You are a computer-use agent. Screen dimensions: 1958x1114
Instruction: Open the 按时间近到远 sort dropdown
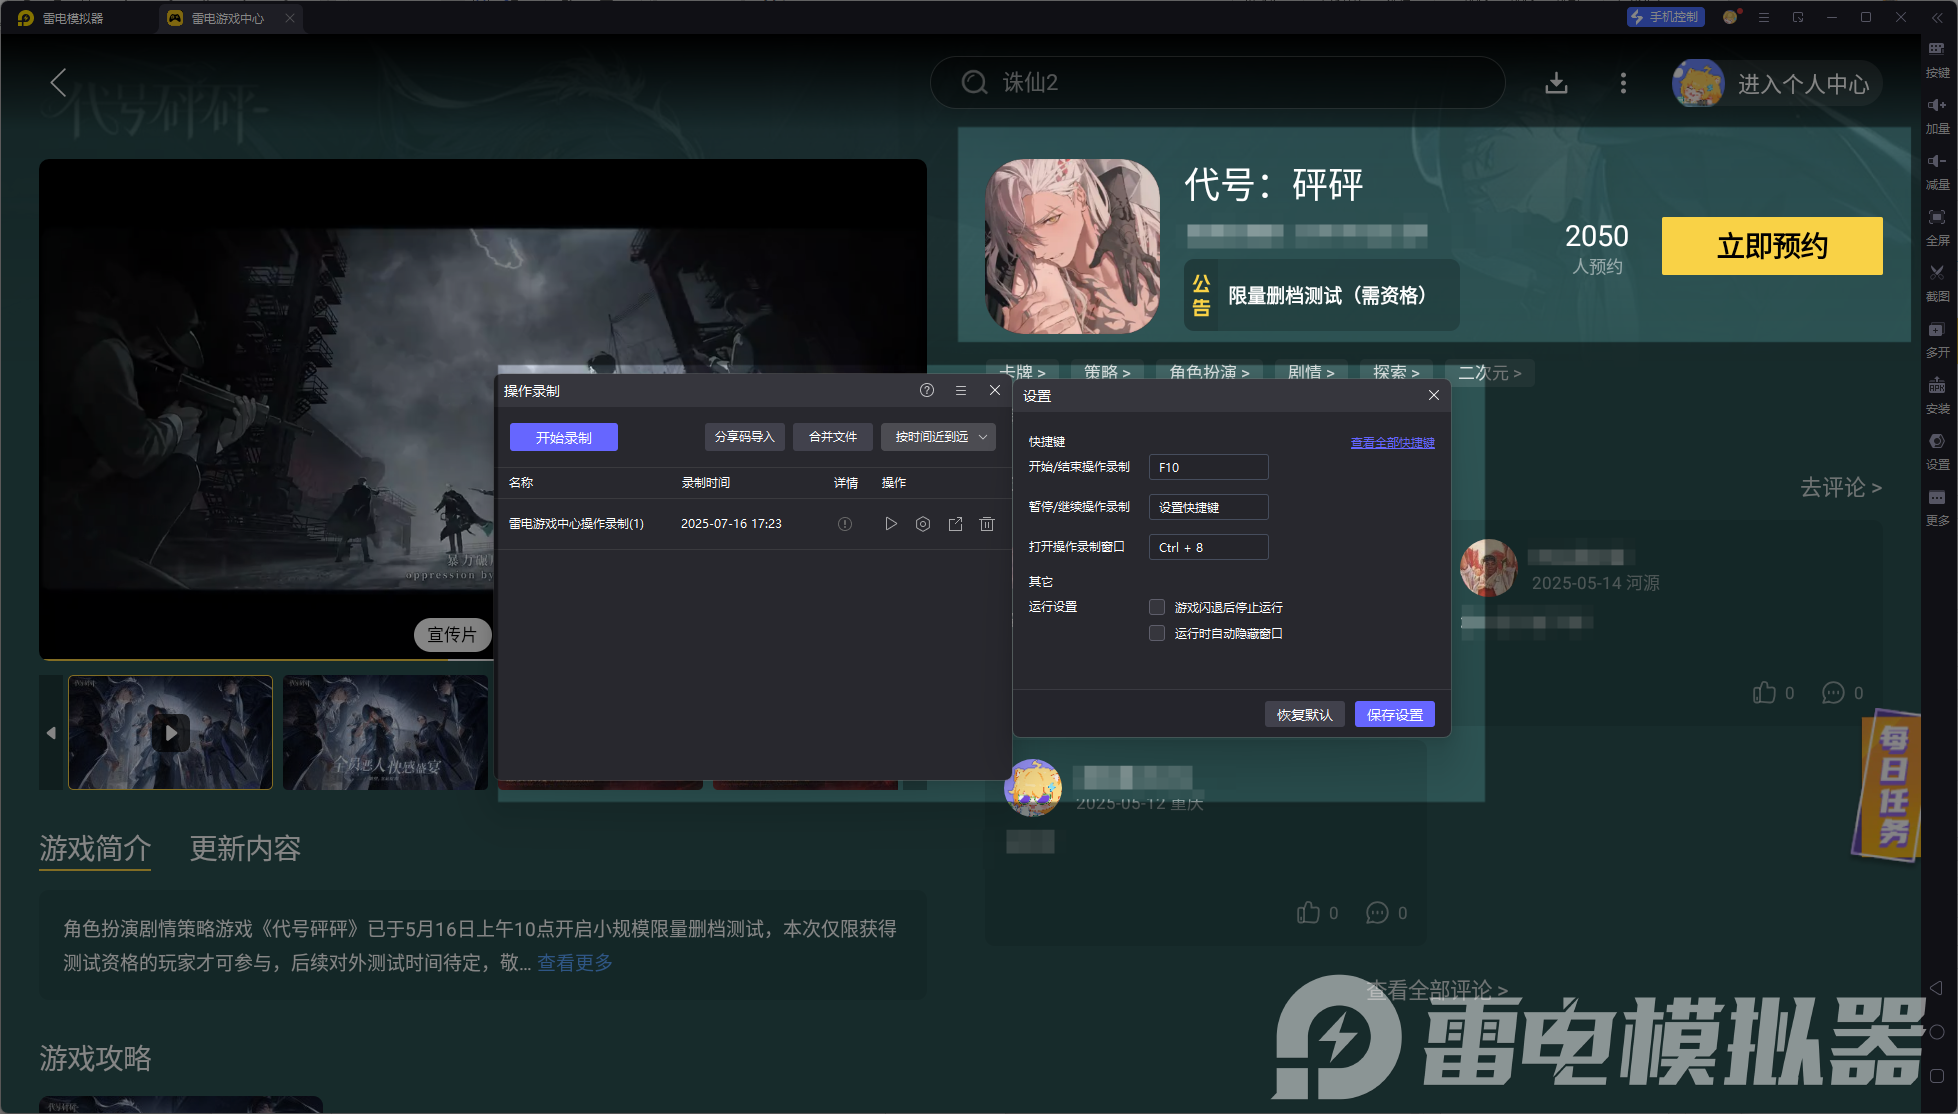(939, 437)
